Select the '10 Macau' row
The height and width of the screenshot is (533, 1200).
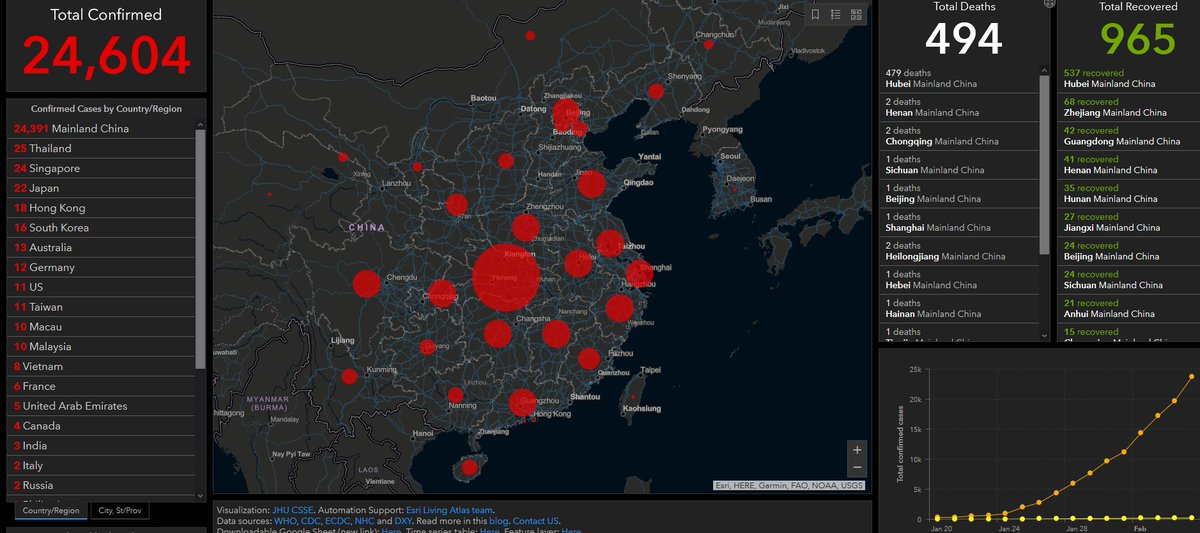pos(101,327)
